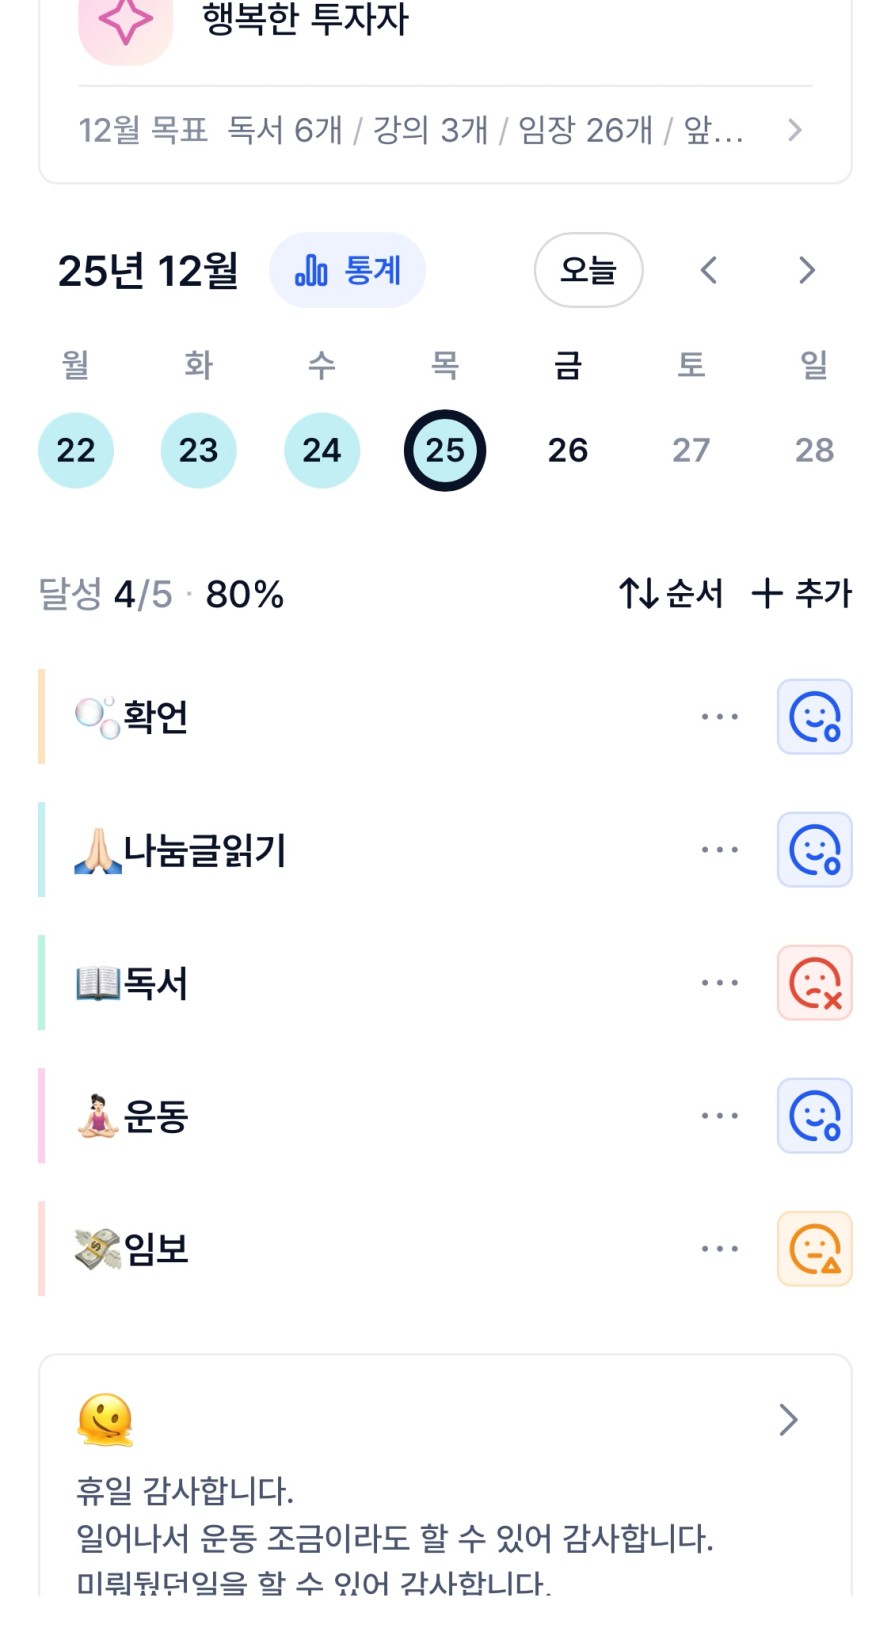
Task: Open the three-dot menu for 독서
Action: 719,983
